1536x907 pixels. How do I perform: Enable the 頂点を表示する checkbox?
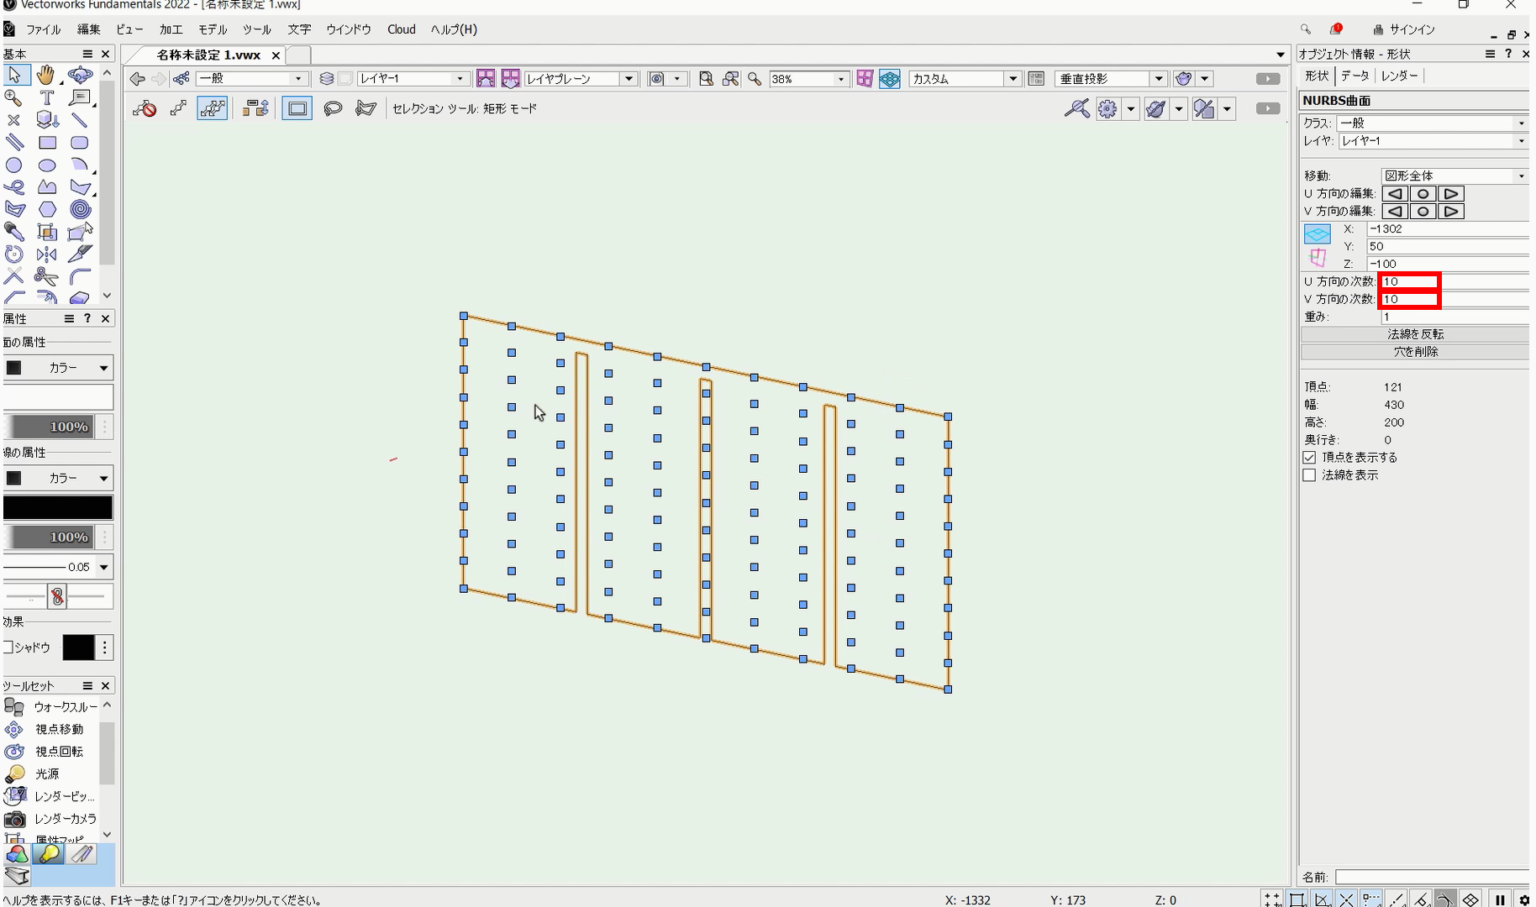pyautogui.click(x=1309, y=457)
